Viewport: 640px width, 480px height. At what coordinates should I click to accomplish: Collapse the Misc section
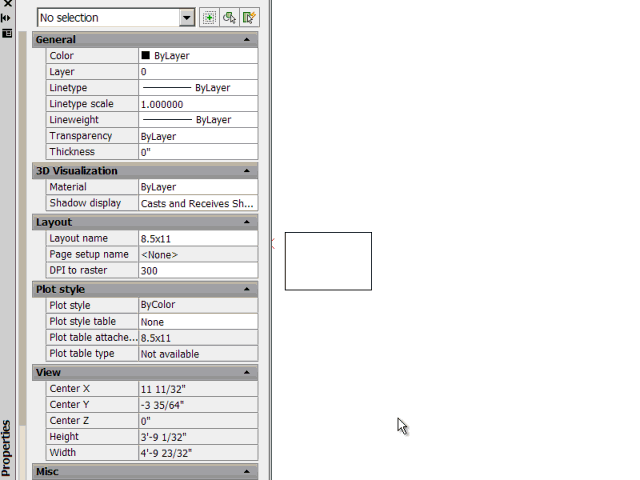[247, 472]
